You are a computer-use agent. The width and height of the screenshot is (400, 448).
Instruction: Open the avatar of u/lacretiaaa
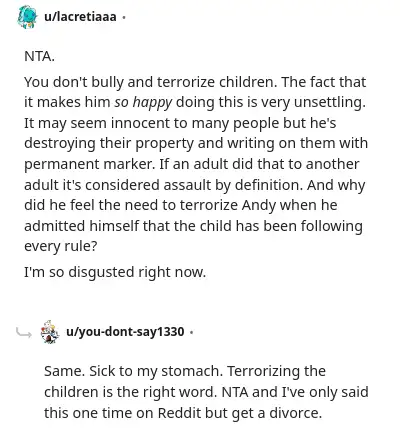(x=27, y=17)
